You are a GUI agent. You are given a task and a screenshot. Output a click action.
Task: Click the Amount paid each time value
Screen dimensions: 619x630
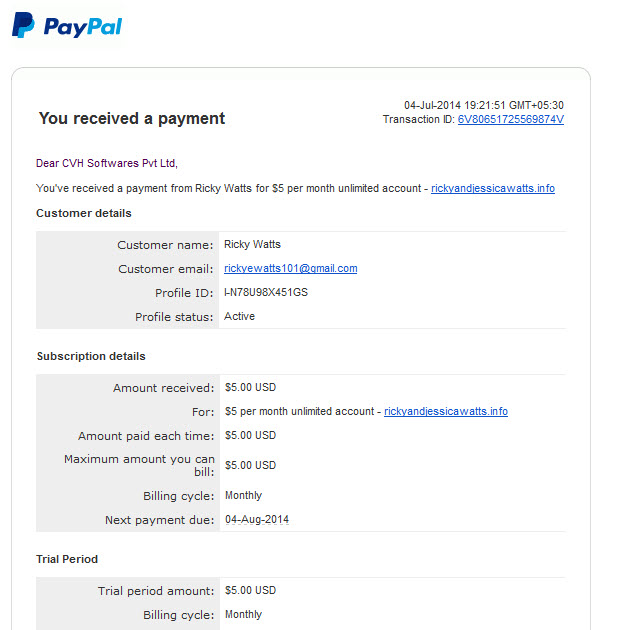250,435
